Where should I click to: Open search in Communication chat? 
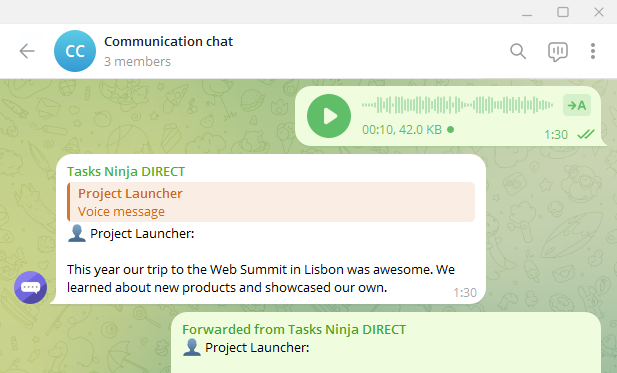click(518, 51)
